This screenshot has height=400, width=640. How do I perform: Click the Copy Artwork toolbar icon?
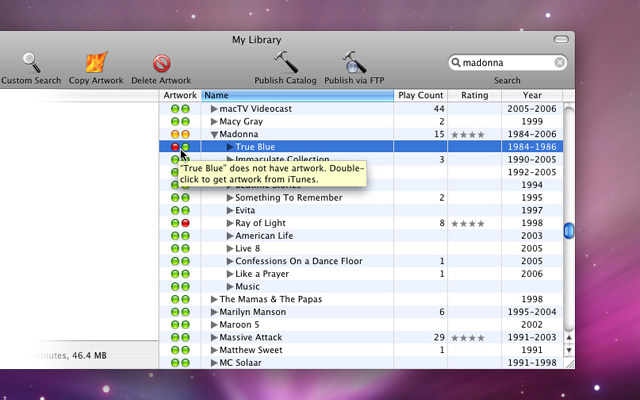(x=96, y=63)
